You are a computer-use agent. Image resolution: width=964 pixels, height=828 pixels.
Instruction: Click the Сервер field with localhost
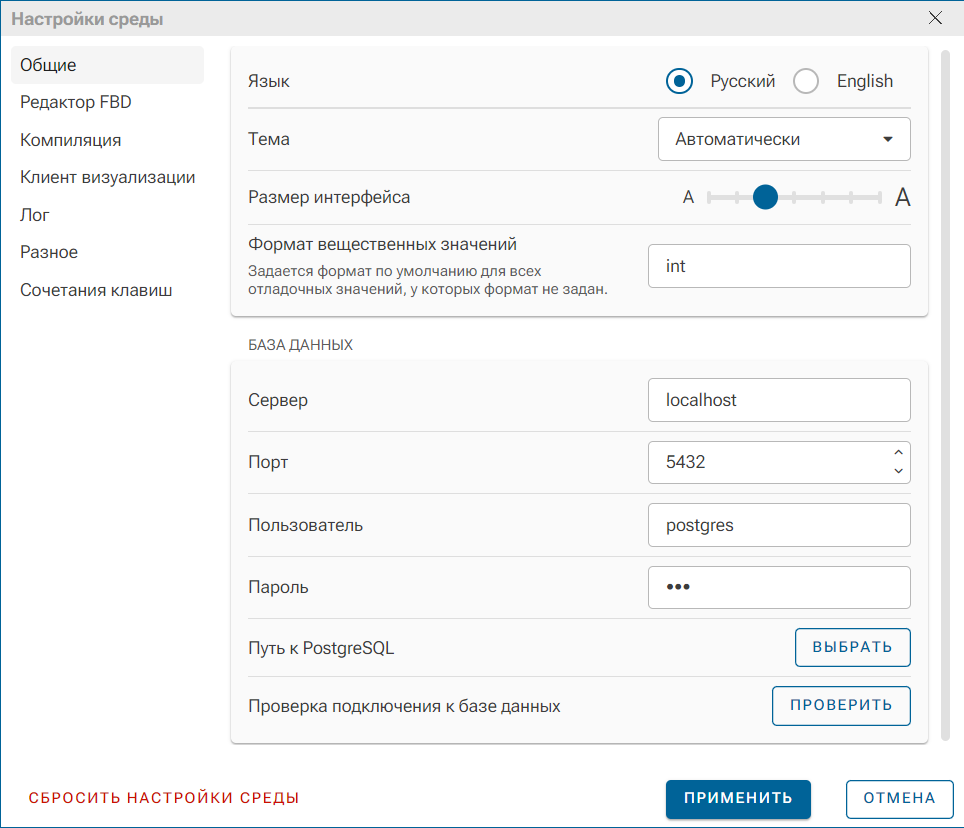779,400
